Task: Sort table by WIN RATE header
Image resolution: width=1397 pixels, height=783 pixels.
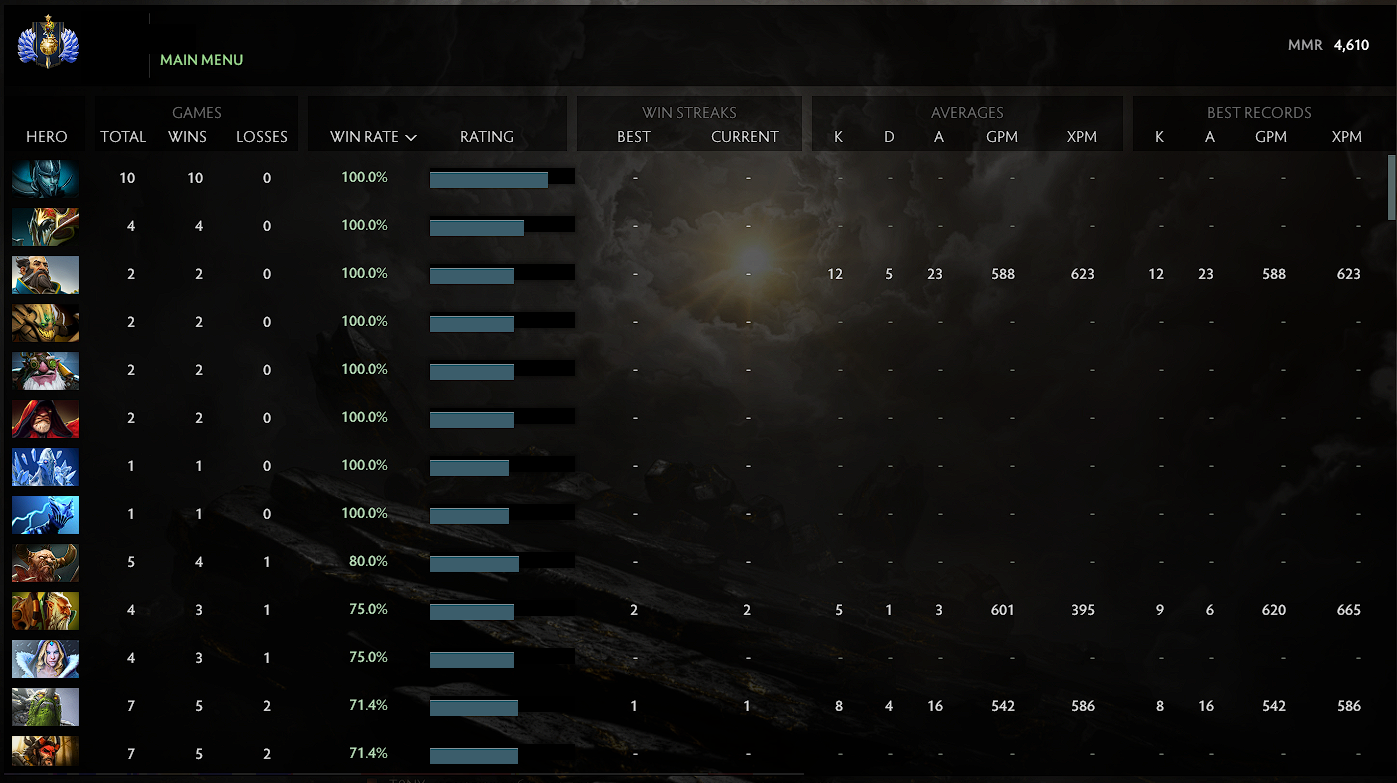Action: [364, 137]
